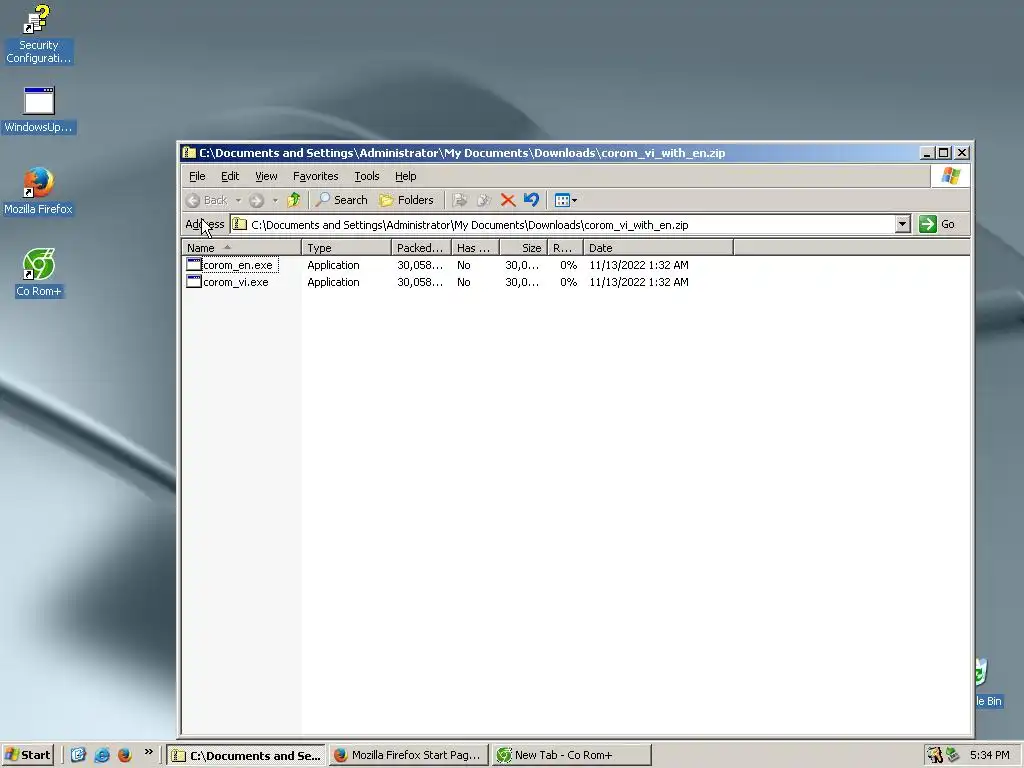The image size is (1024, 768).
Task: Maximize the zip folder window
Action: pos(944,153)
